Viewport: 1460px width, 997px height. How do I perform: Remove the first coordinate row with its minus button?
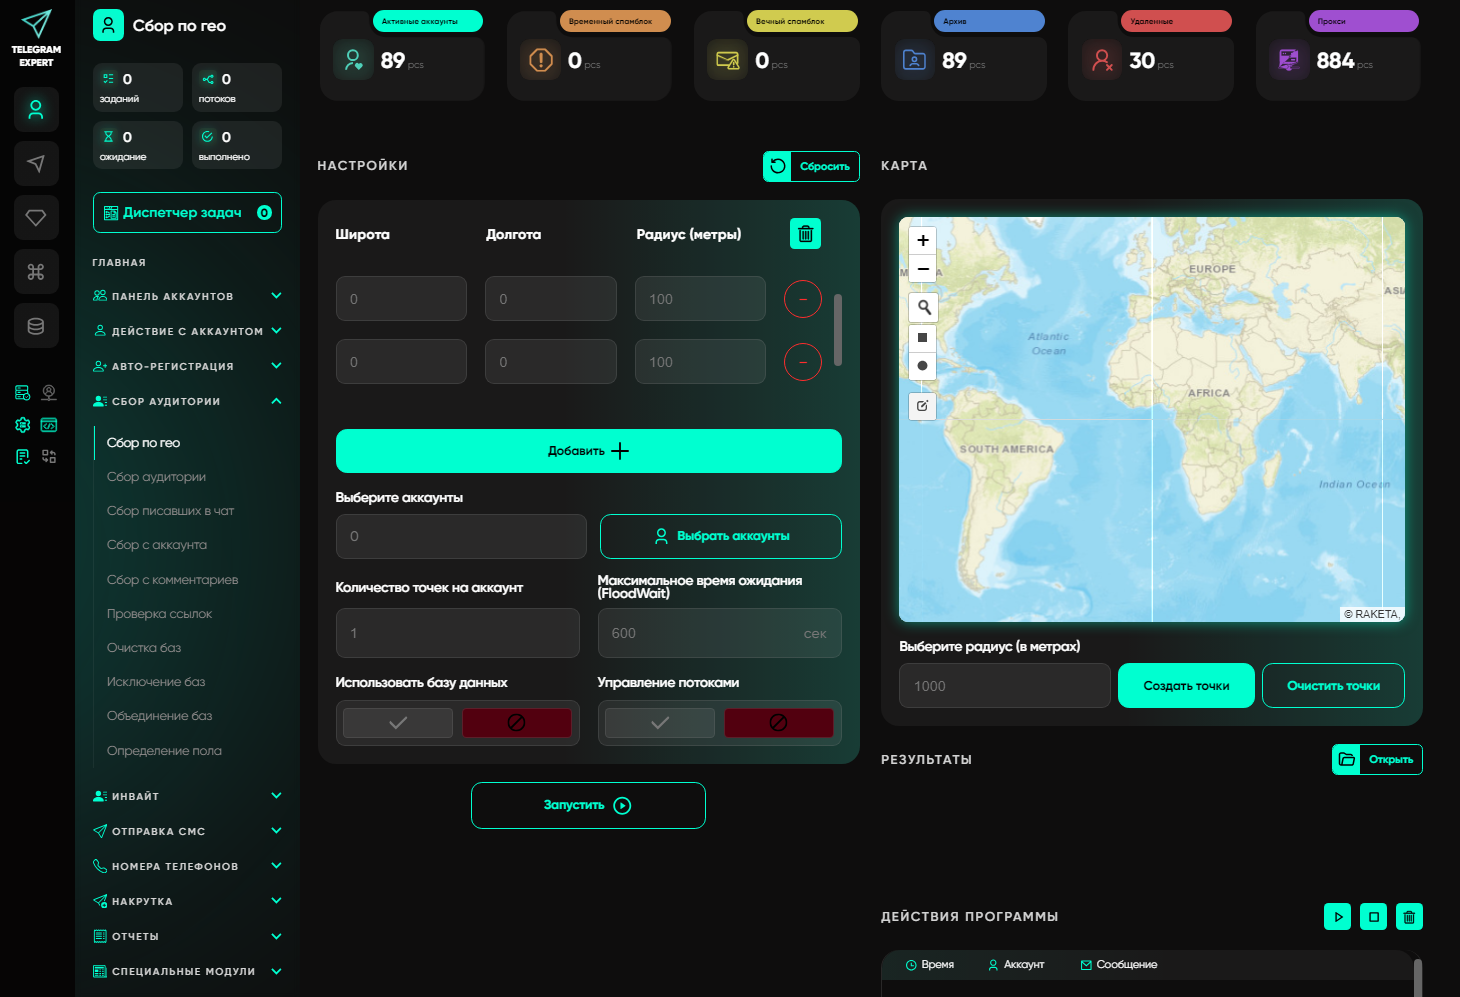(x=803, y=299)
